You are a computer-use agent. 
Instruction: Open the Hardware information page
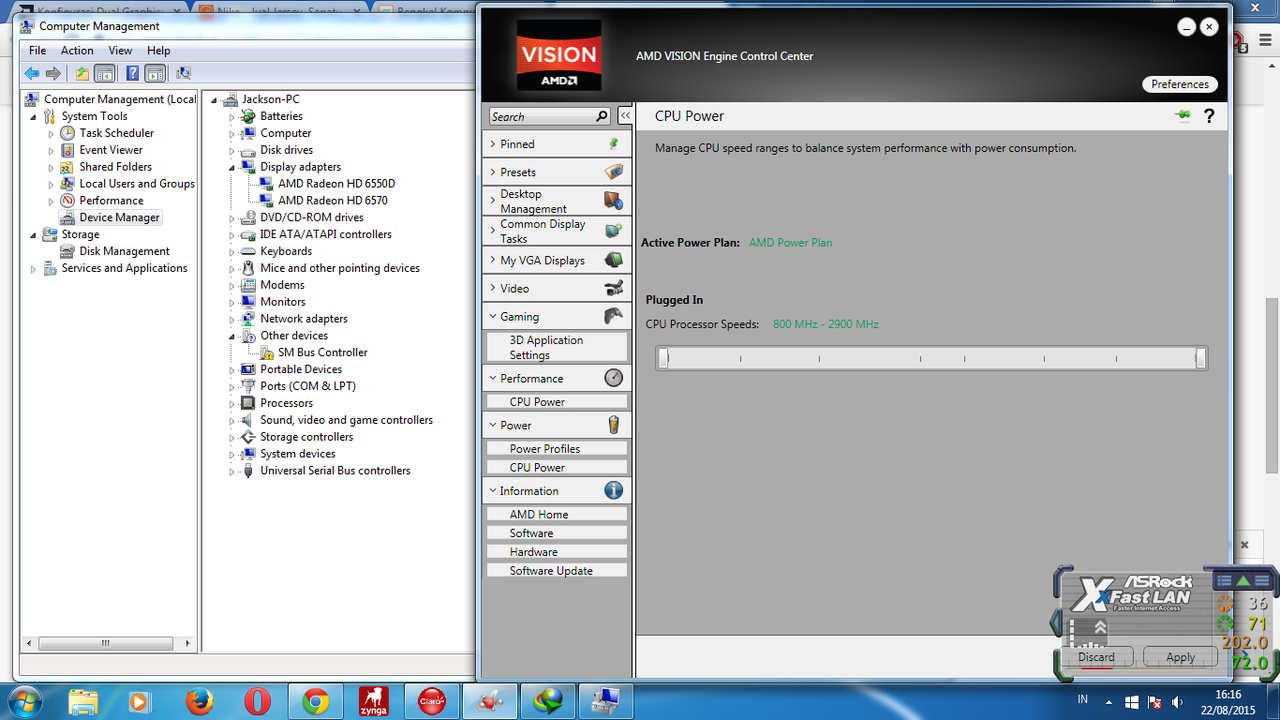tap(557, 552)
